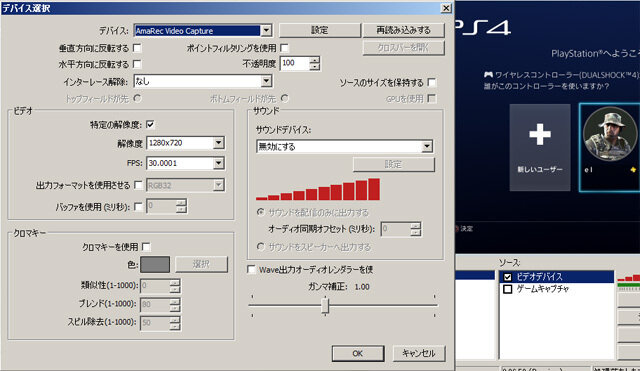Increase opacity with the up stepper arrow
The height and width of the screenshot is (371, 640).
314,60
